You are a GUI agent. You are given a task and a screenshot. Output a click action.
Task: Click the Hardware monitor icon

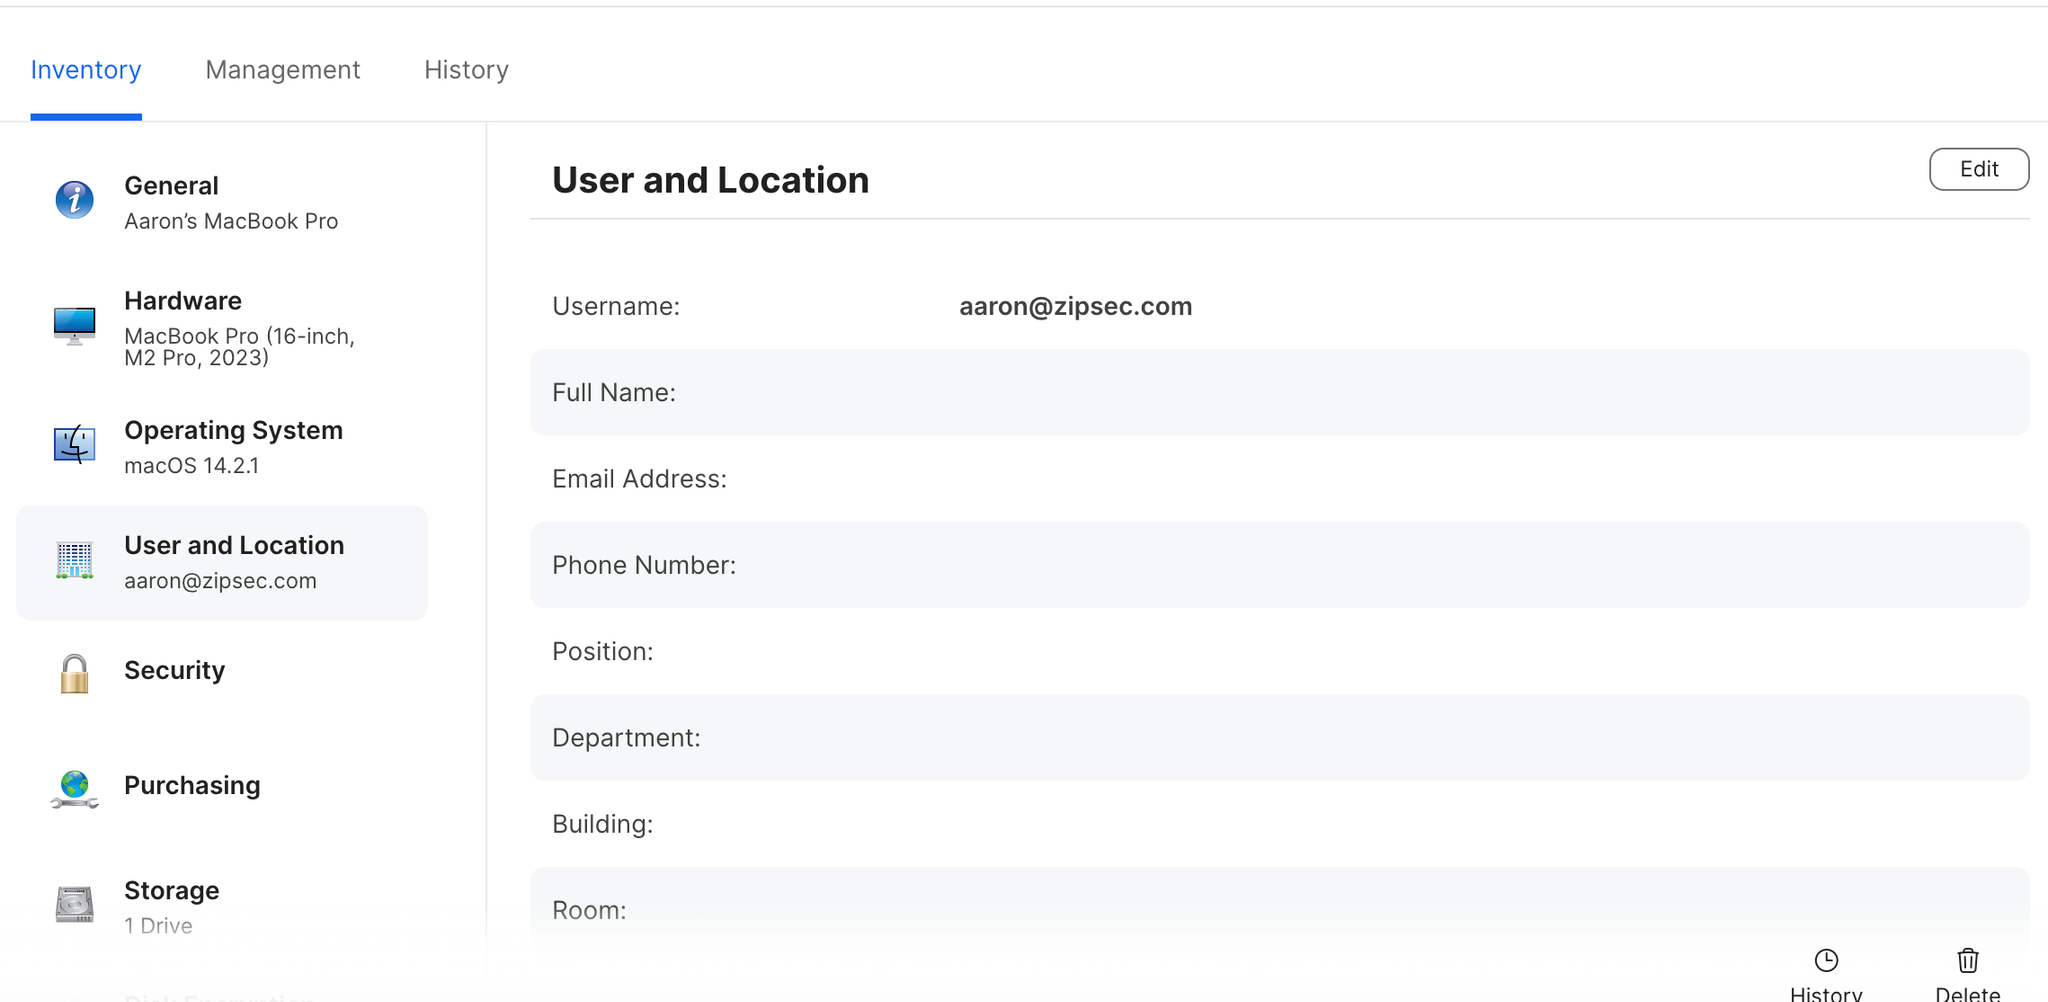74,325
